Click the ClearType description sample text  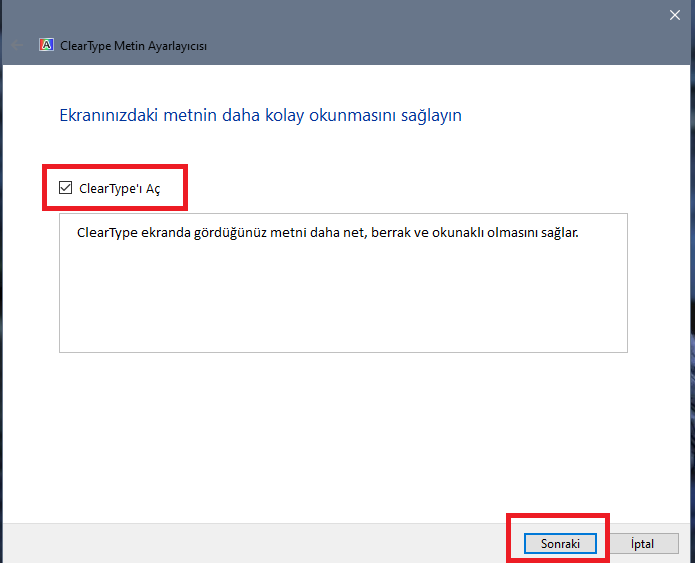pos(328,233)
